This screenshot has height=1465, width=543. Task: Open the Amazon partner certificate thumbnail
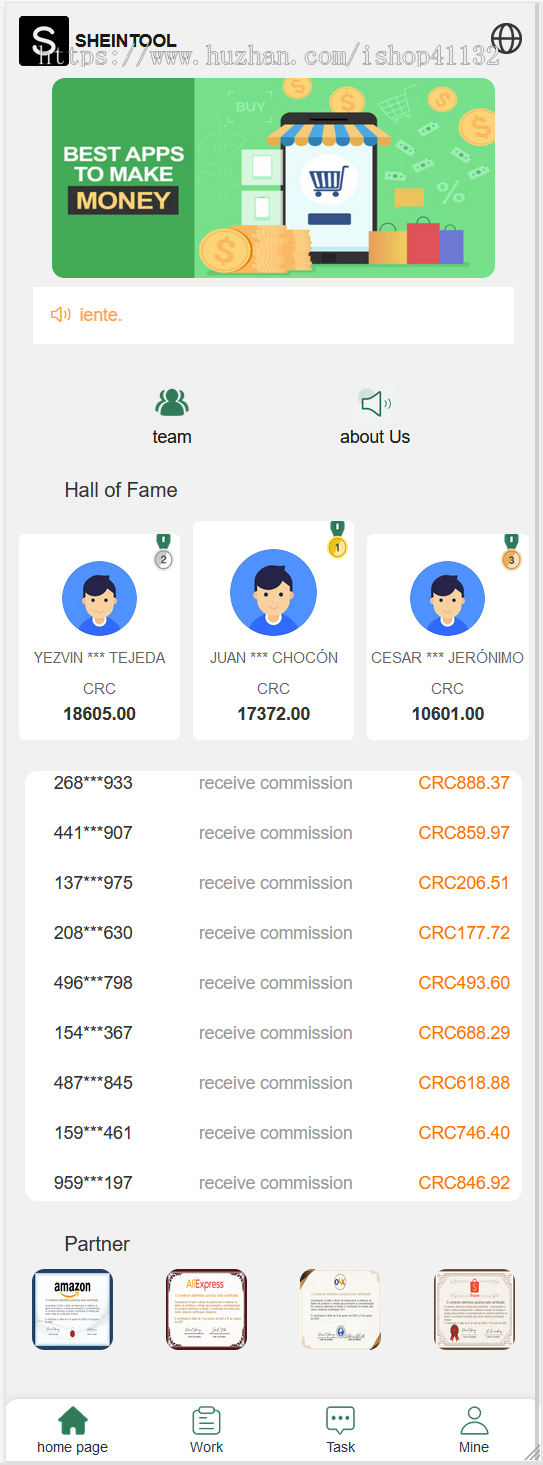coord(72,1309)
